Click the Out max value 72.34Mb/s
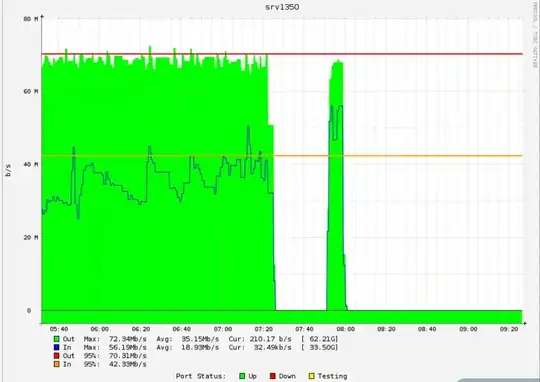This screenshot has width=540, height=382. (128, 339)
